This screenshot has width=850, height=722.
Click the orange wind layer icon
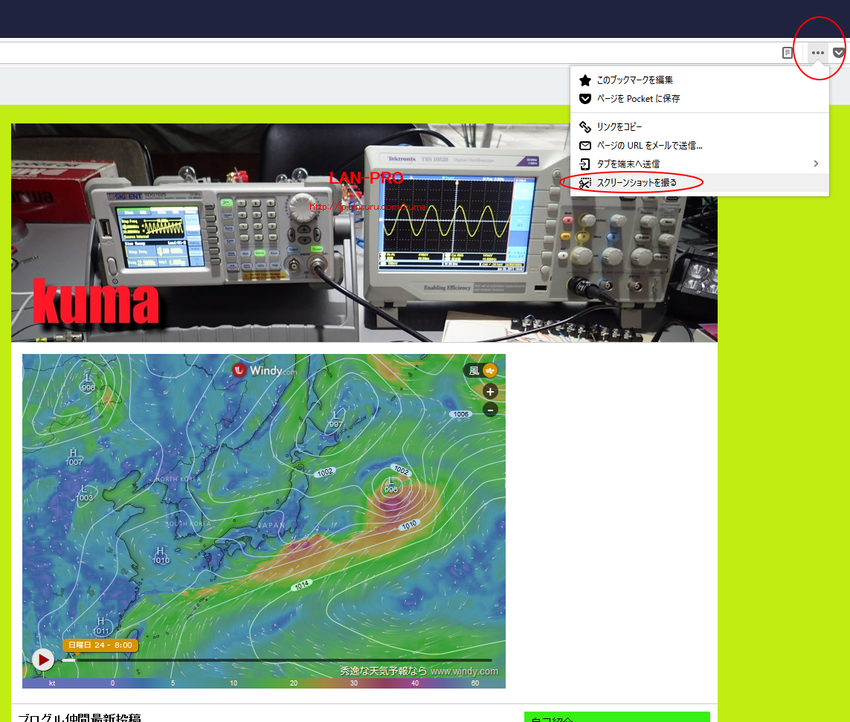pos(490,371)
